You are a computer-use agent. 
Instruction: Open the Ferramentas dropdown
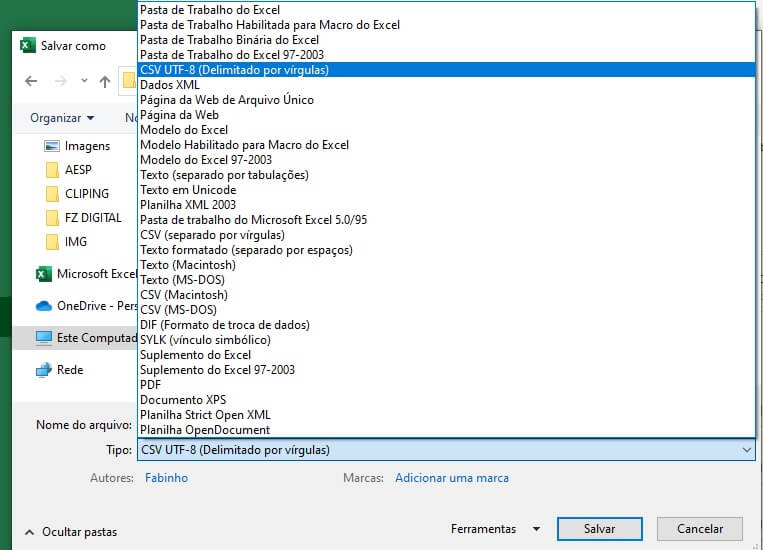point(495,529)
